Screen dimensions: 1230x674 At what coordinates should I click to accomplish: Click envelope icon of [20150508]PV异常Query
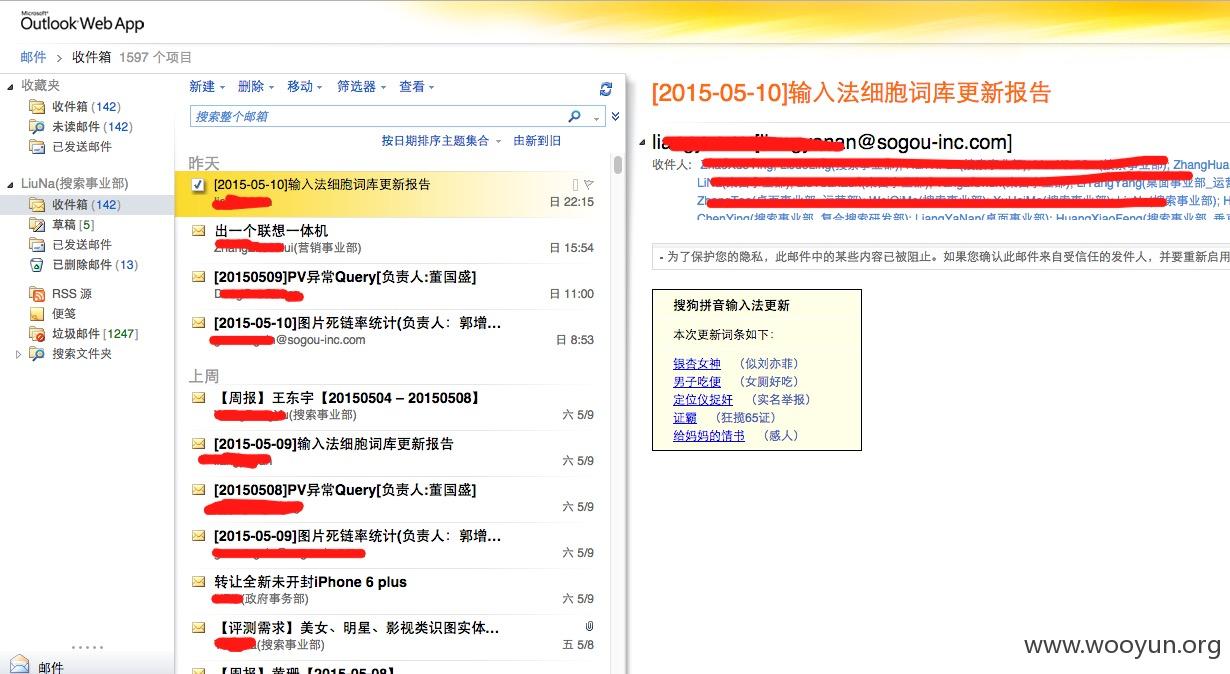199,489
